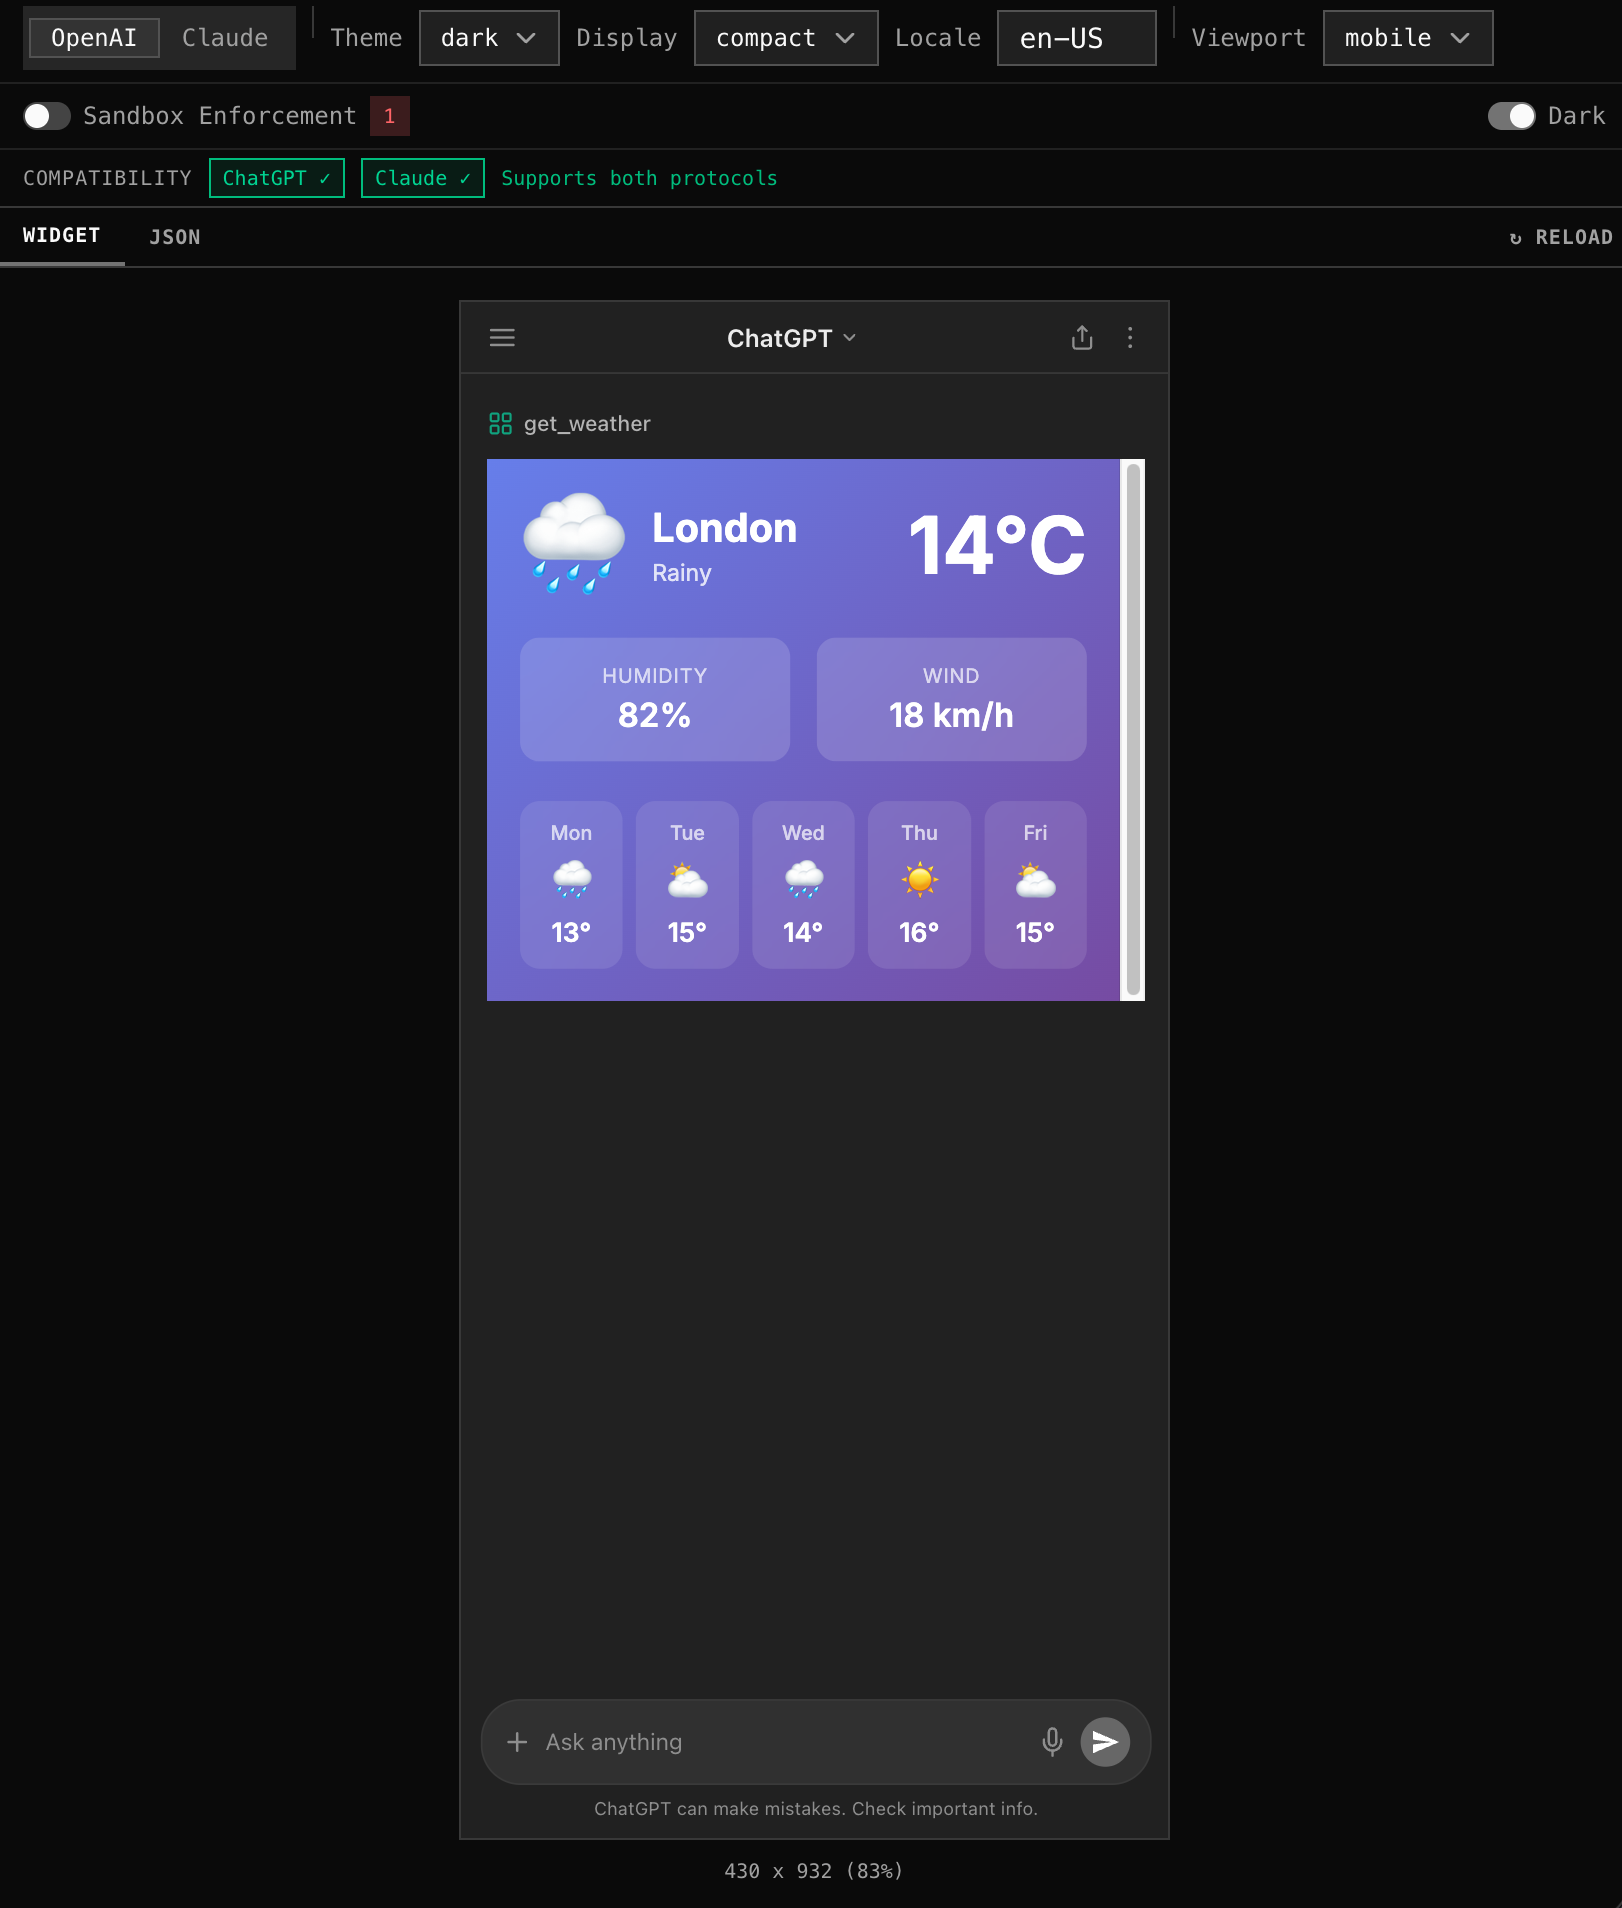Open the Theme dropdown
Image resolution: width=1622 pixels, height=1908 pixels.
(x=488, y=38)
